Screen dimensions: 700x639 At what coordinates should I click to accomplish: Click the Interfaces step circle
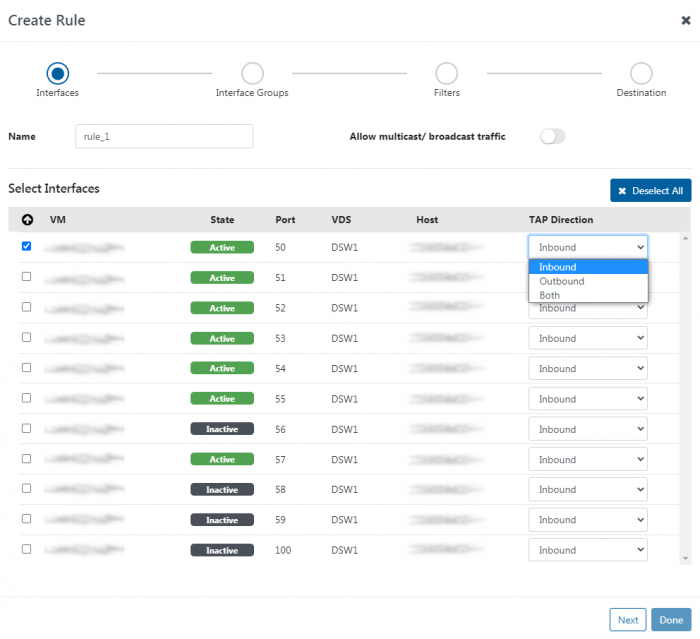(x=57, y=73)
